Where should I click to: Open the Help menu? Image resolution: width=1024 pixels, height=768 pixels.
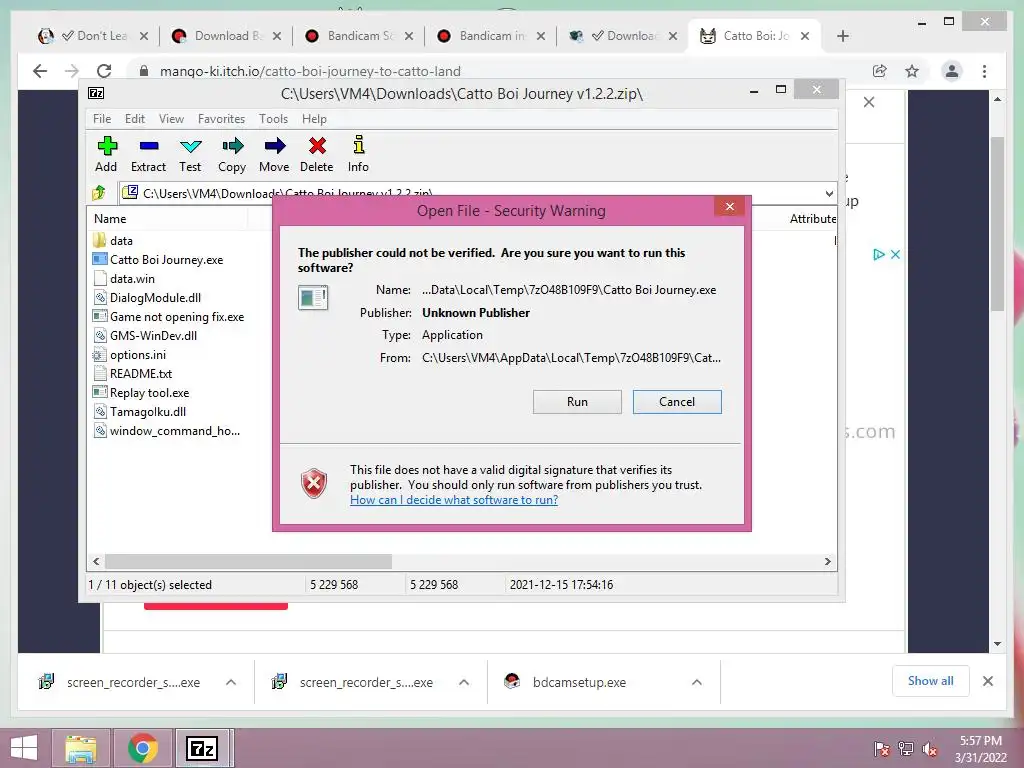pyautogui.click(x=314, y=119)
